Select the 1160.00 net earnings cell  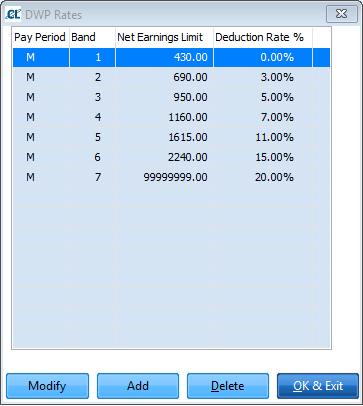click(x=164, y=117)
